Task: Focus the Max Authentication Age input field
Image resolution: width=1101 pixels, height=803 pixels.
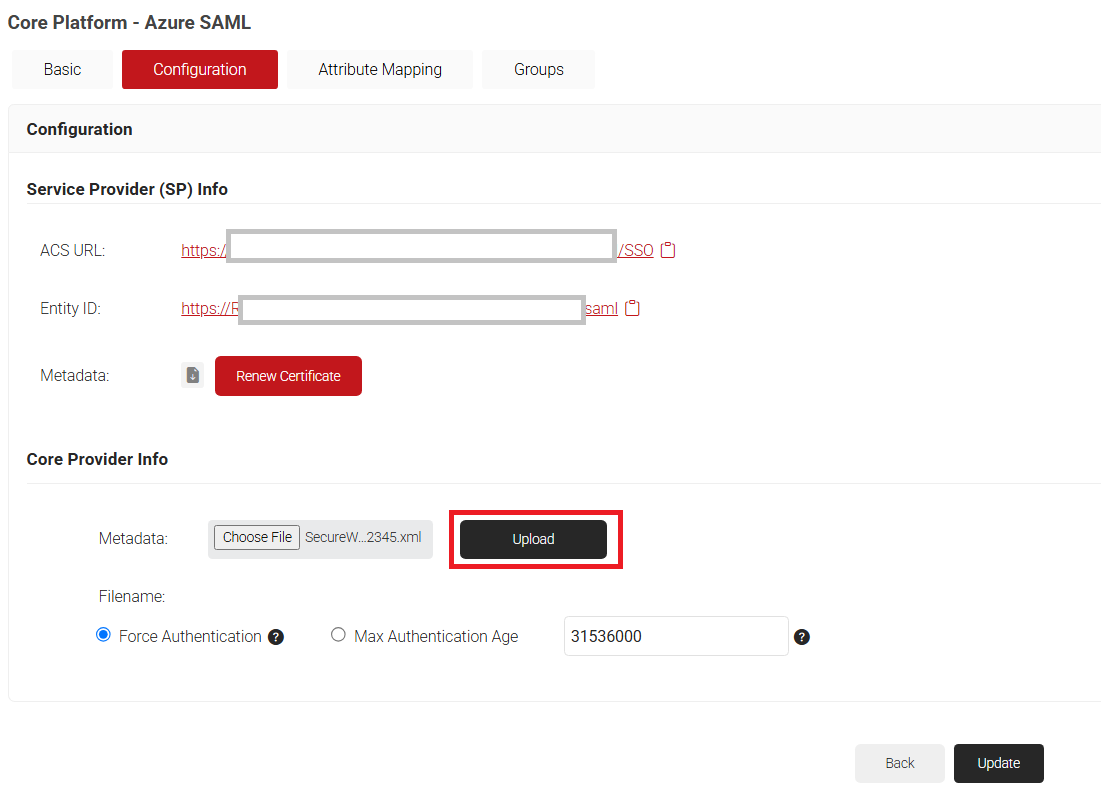Action: (x=676, y=636)
